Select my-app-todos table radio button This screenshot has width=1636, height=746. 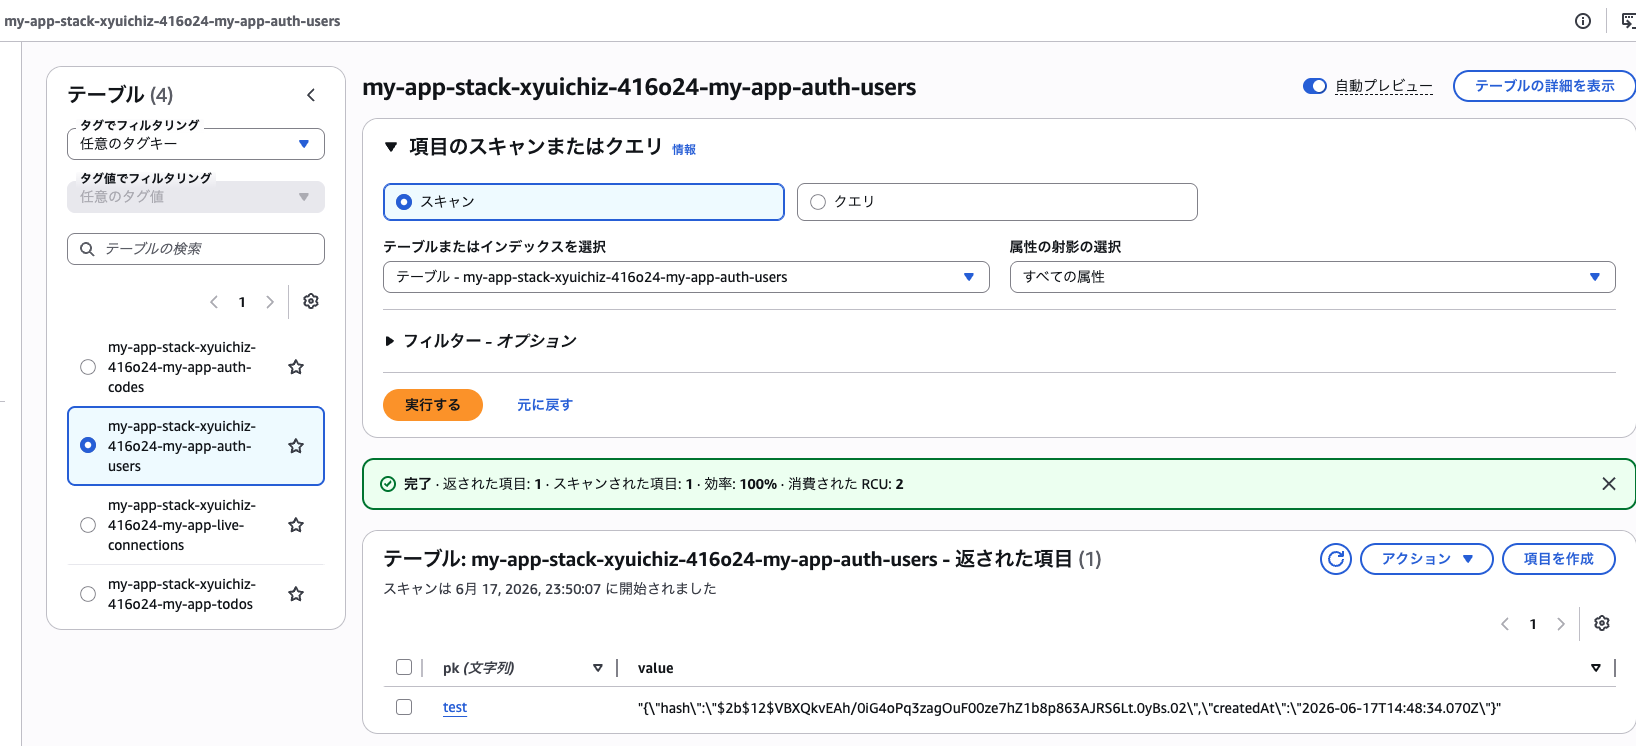click(88, 594)
